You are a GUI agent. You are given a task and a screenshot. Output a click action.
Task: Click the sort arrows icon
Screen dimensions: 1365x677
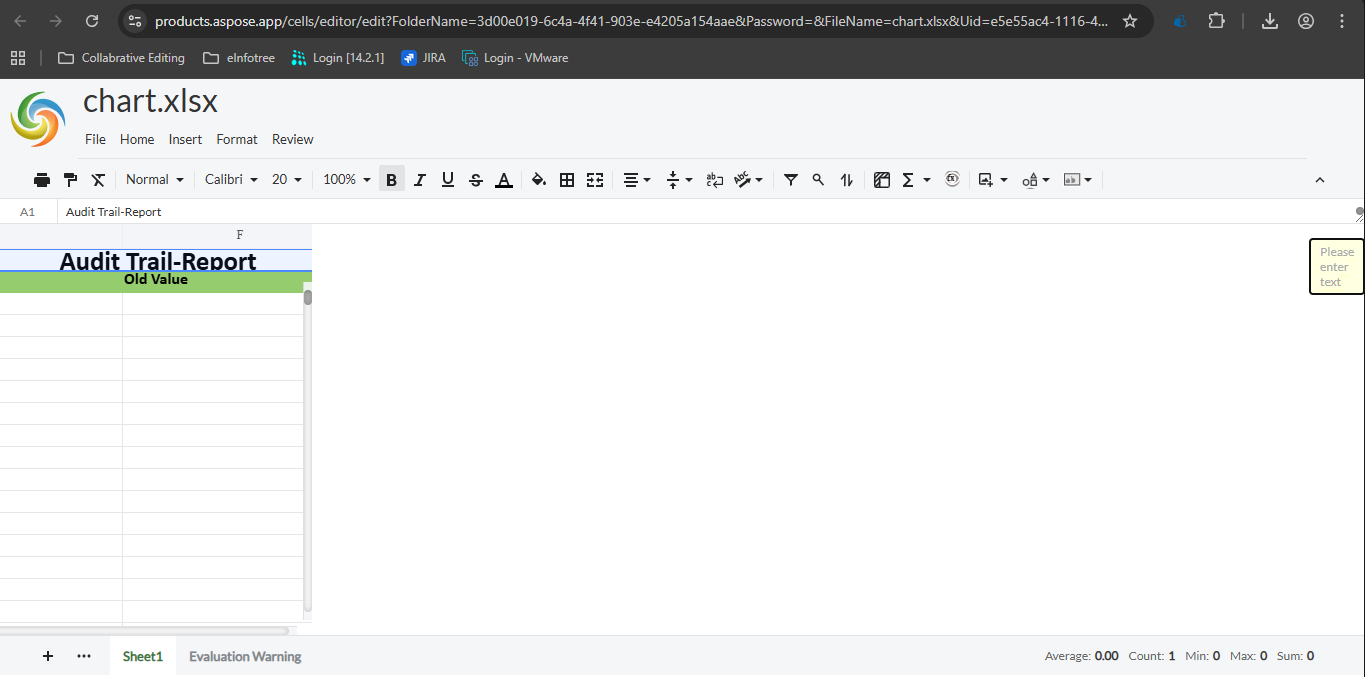[847, 180]
